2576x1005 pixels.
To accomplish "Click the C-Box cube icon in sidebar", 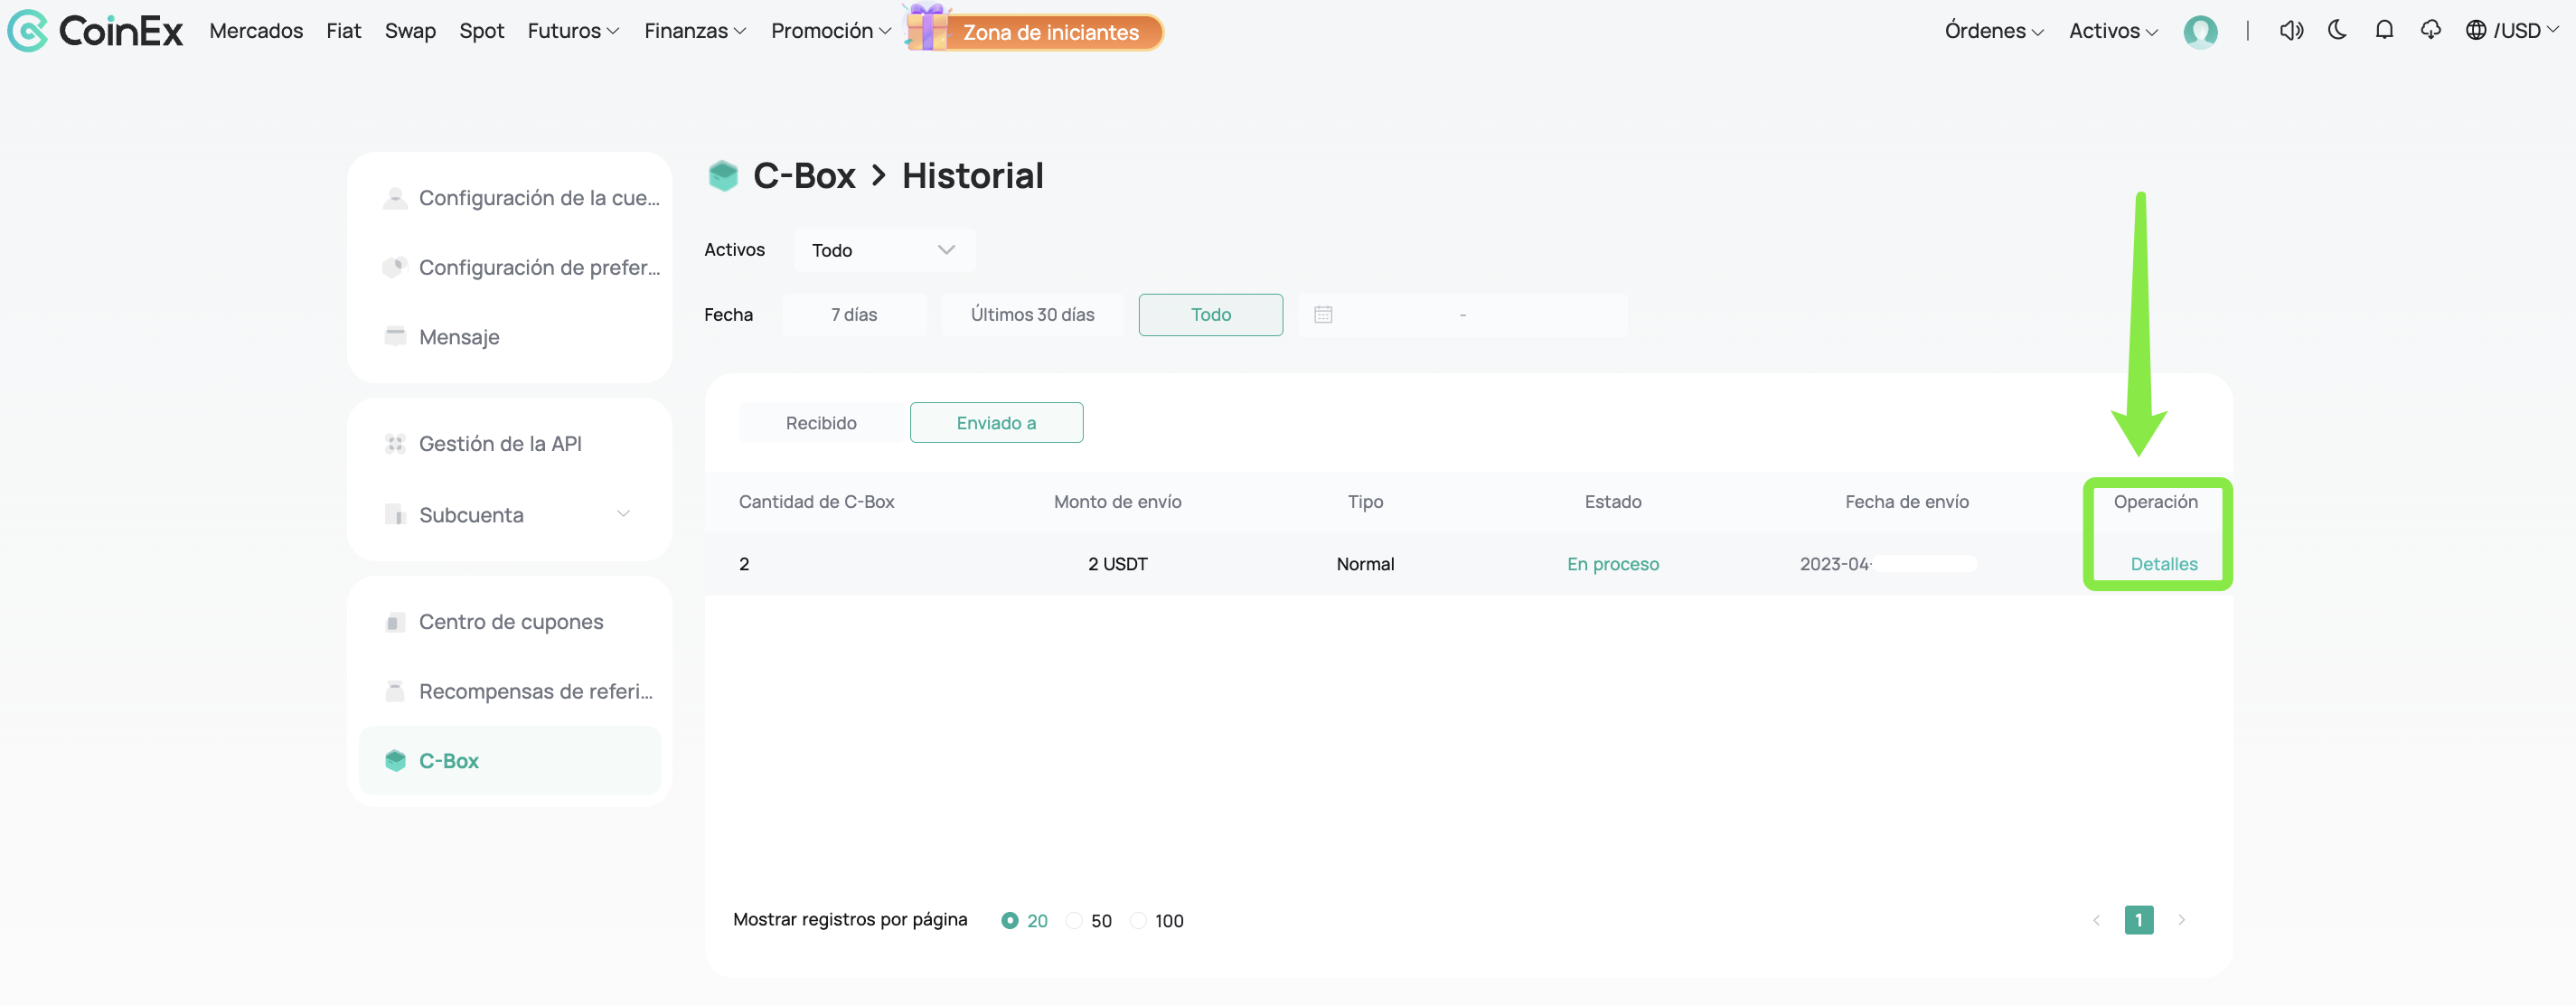I will click(x=395, y=760).
